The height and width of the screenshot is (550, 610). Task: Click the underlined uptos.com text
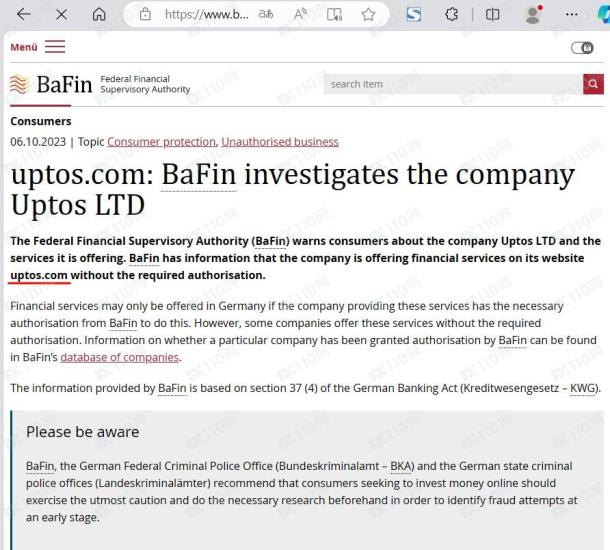[39, 275]
